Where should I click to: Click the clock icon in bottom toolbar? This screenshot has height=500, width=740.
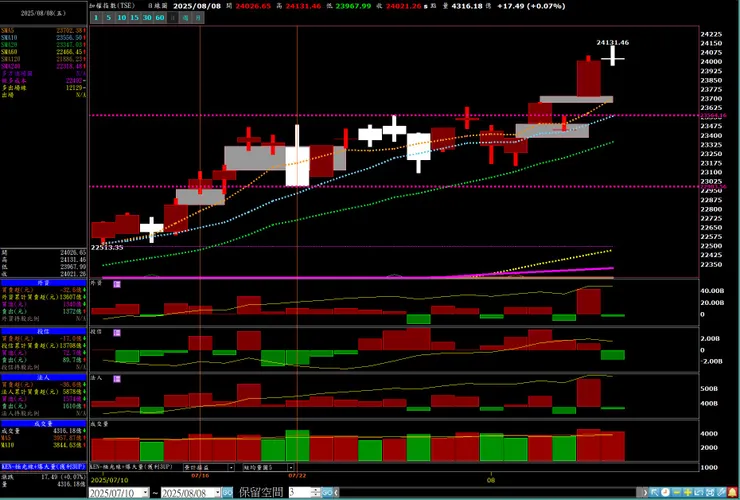click(665, 493)
